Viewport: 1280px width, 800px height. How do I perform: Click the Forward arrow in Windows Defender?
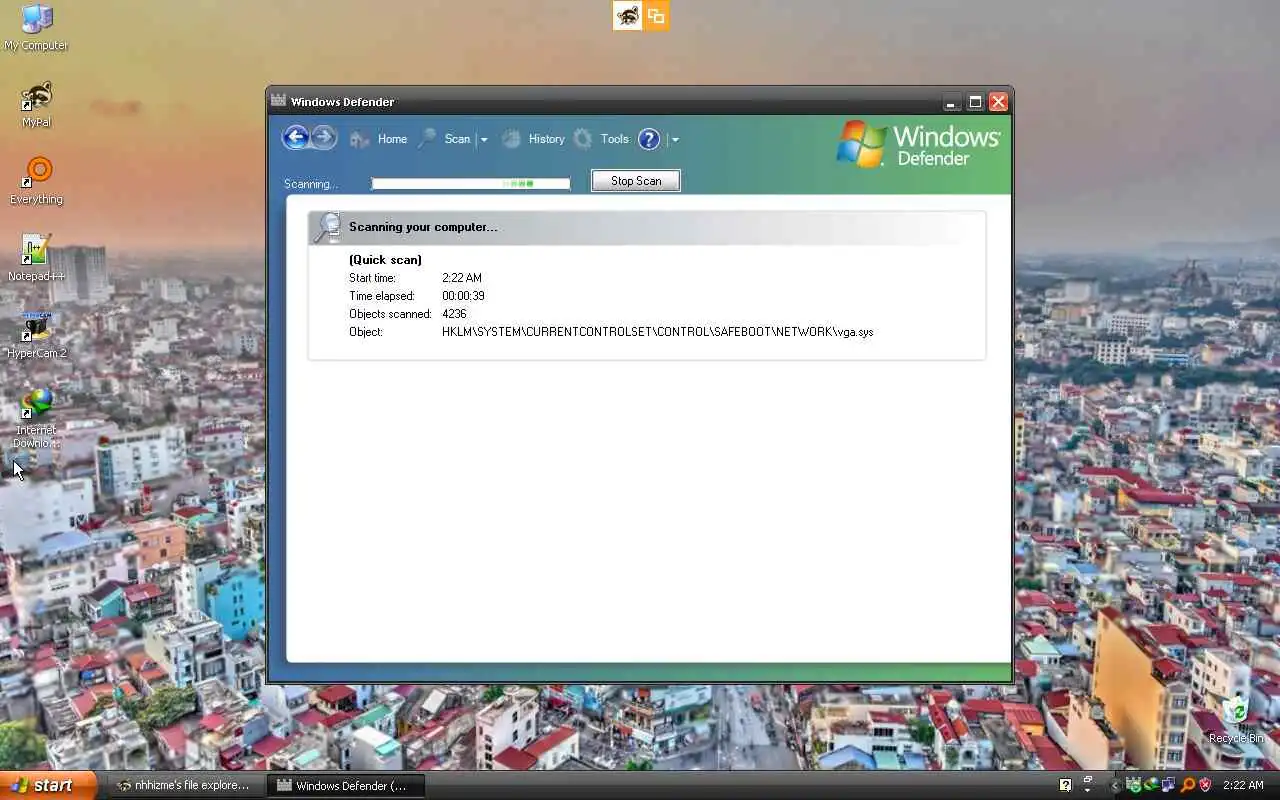click(x=324, y=138)
